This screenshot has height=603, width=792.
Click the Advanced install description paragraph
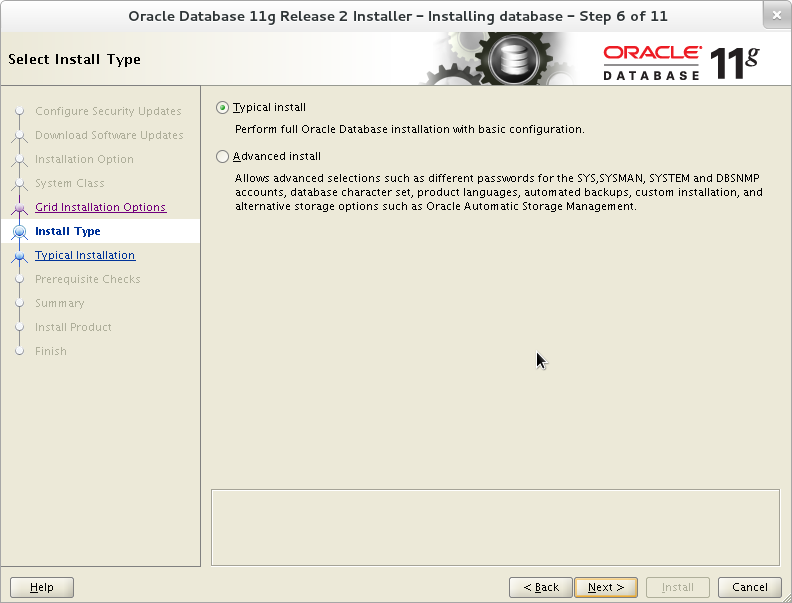(499, 192)
